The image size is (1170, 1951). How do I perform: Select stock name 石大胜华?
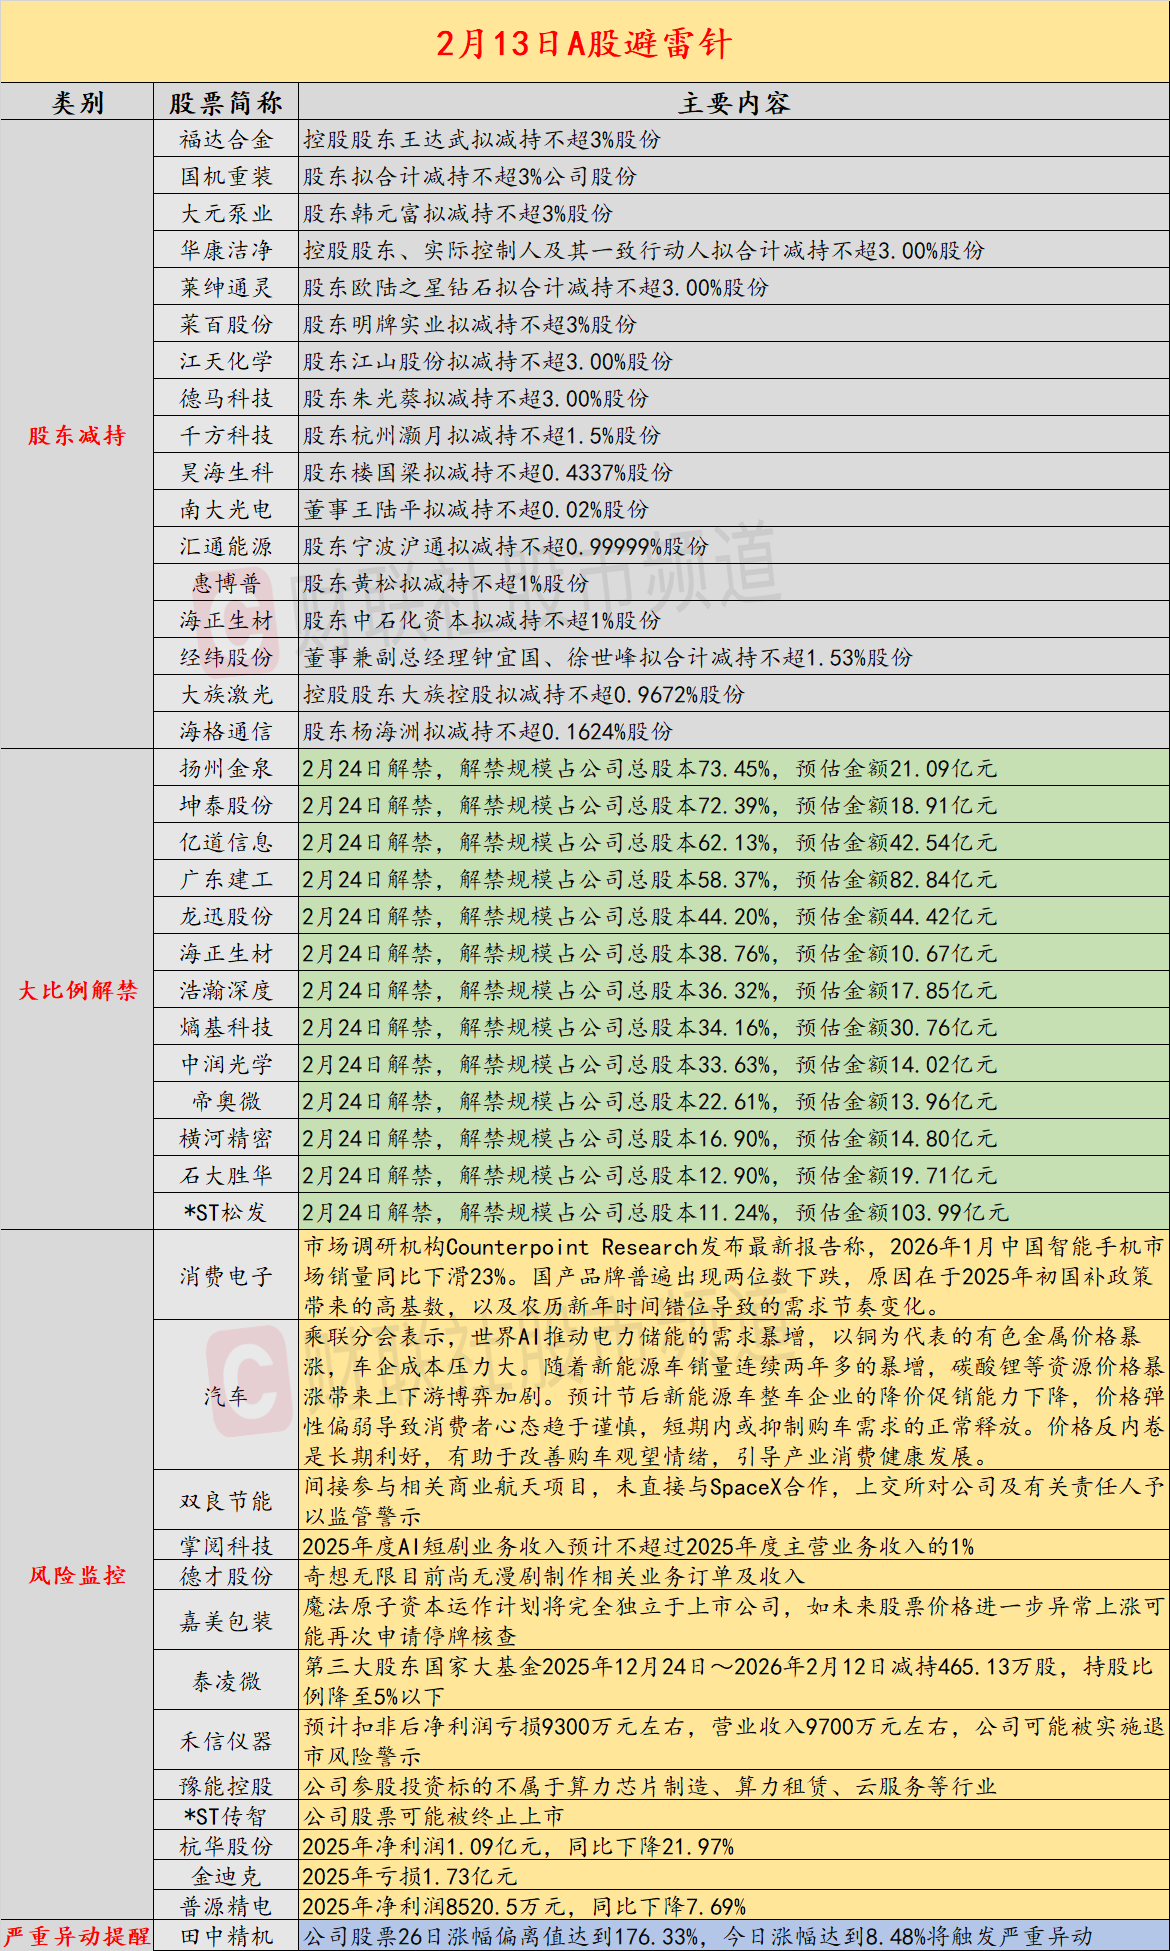click(226, 1176)
